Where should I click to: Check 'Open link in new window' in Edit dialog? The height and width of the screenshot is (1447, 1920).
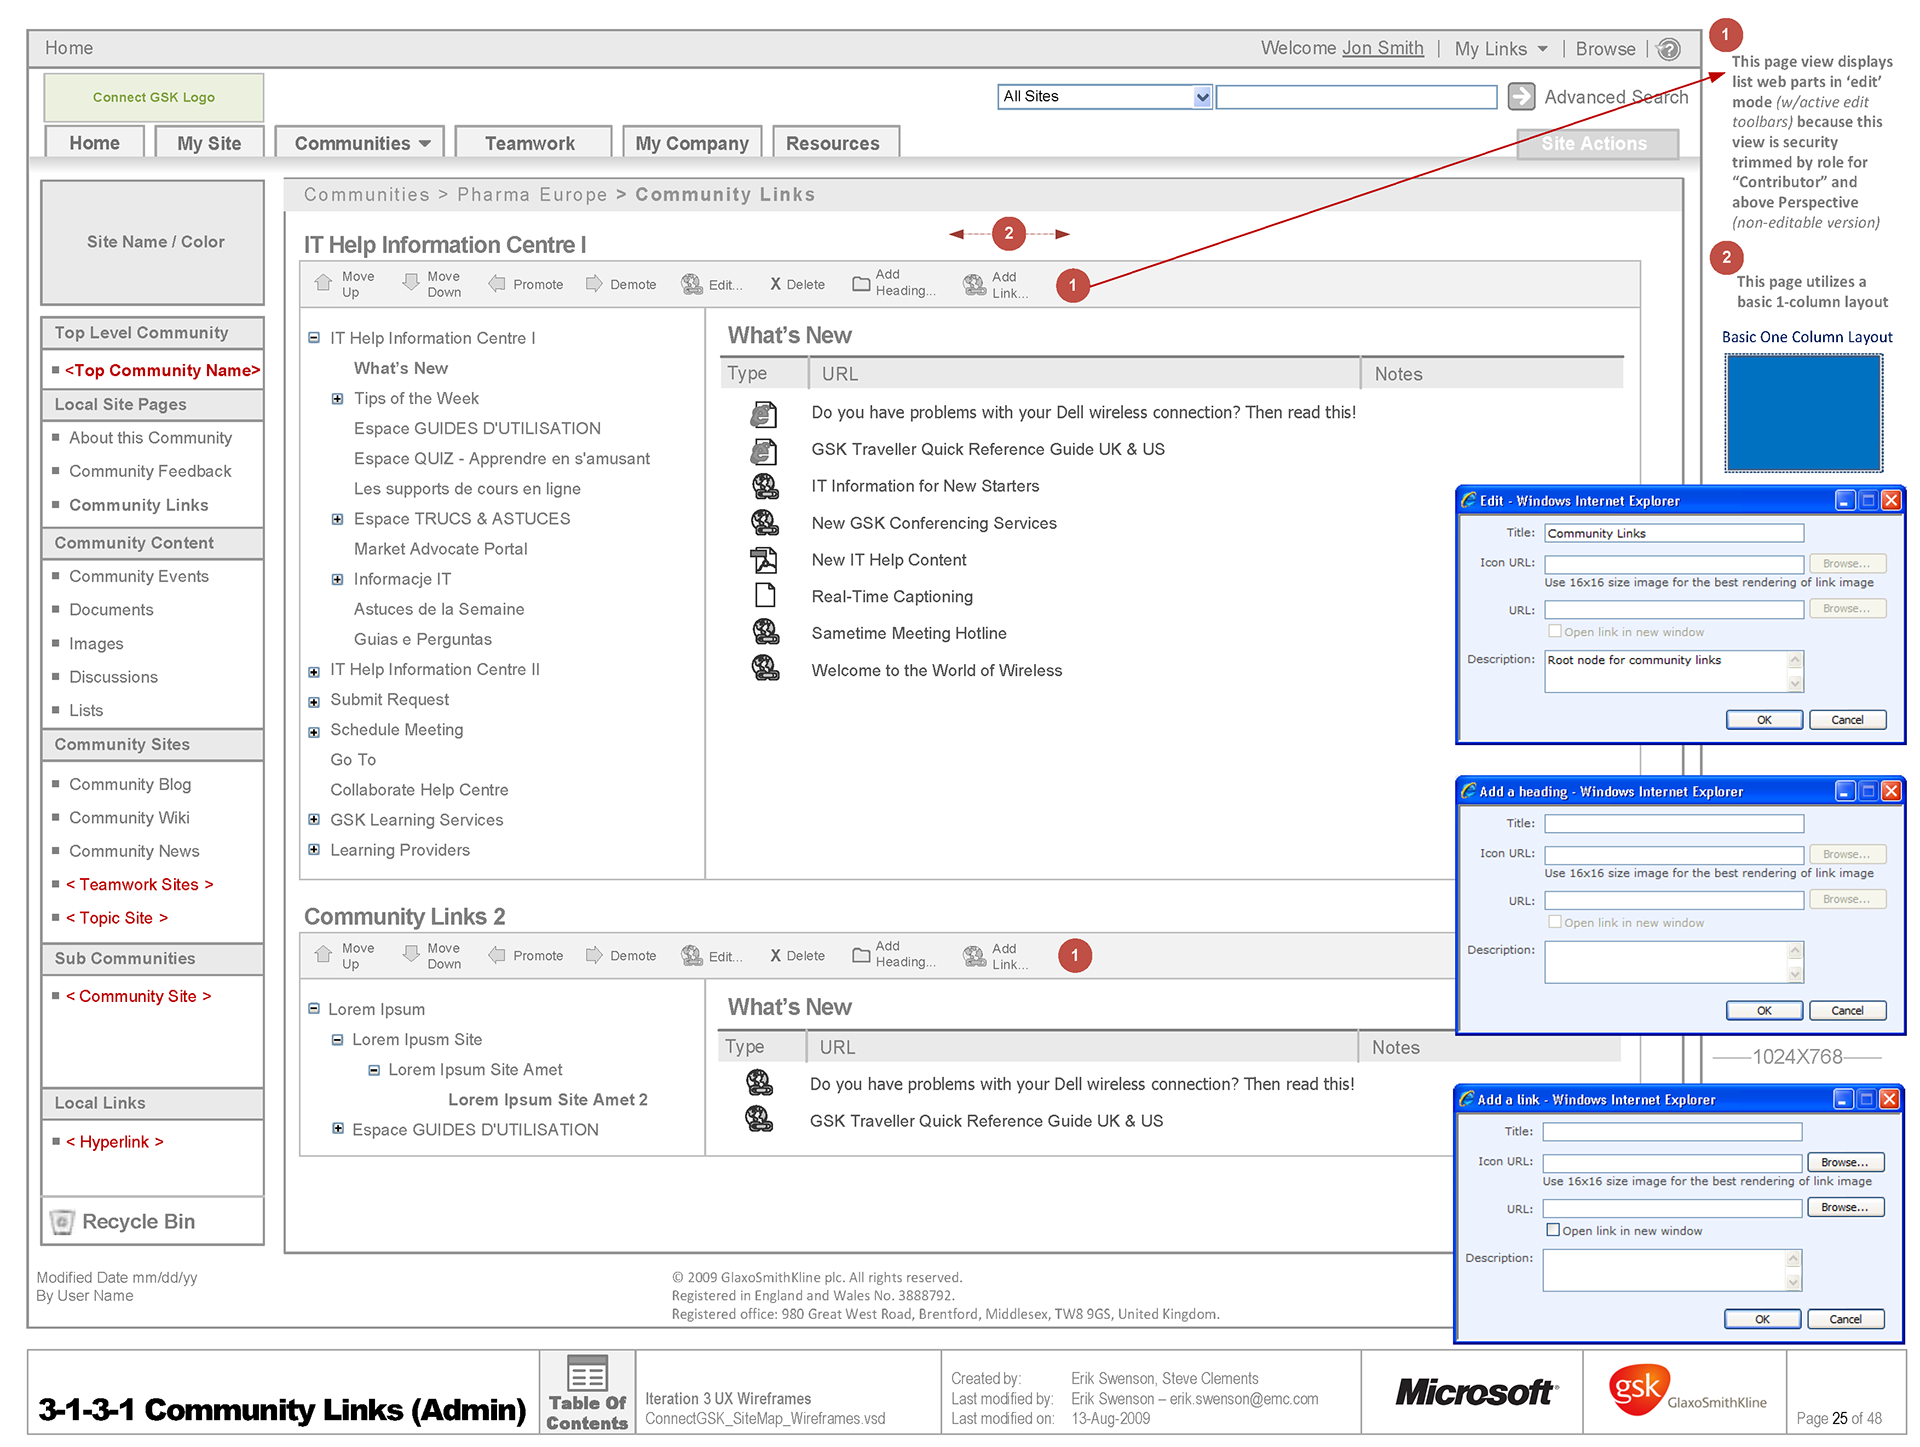coord(1554,631)
